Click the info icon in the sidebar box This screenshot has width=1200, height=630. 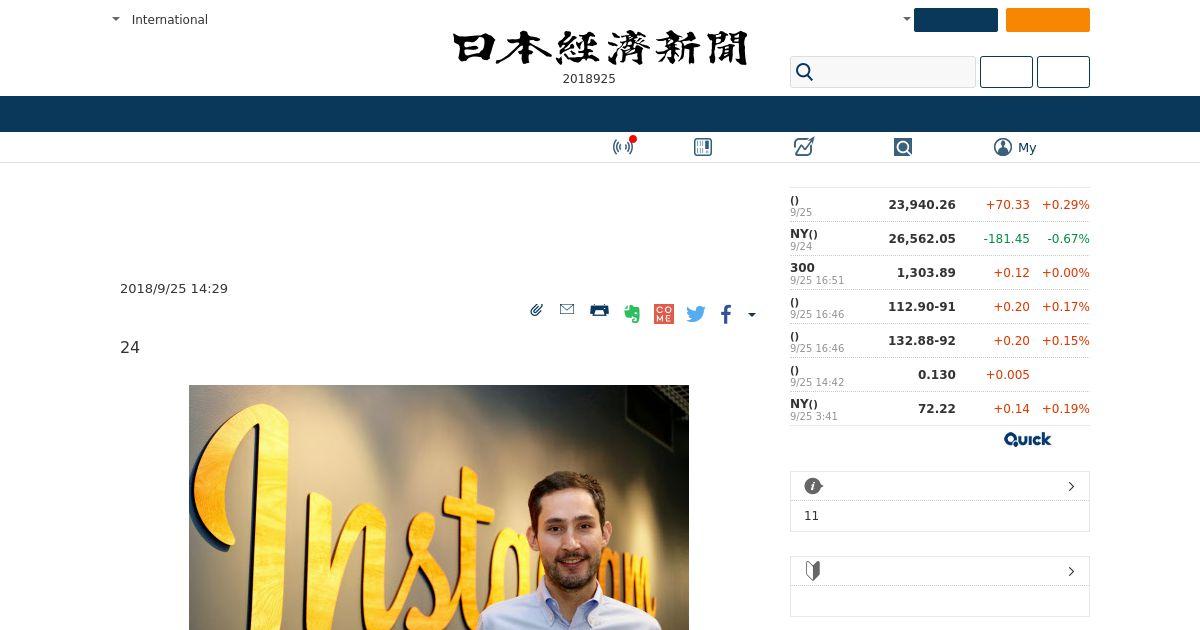point(813,486)
